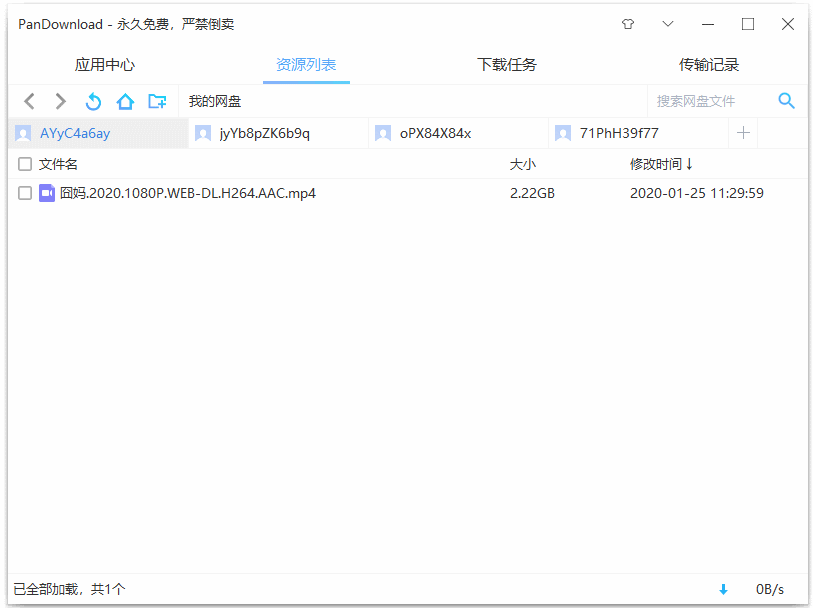Screen dimensions: 813x608
Task: Tick the select-all checkbox beside 文件名
Action: point(24,164)
